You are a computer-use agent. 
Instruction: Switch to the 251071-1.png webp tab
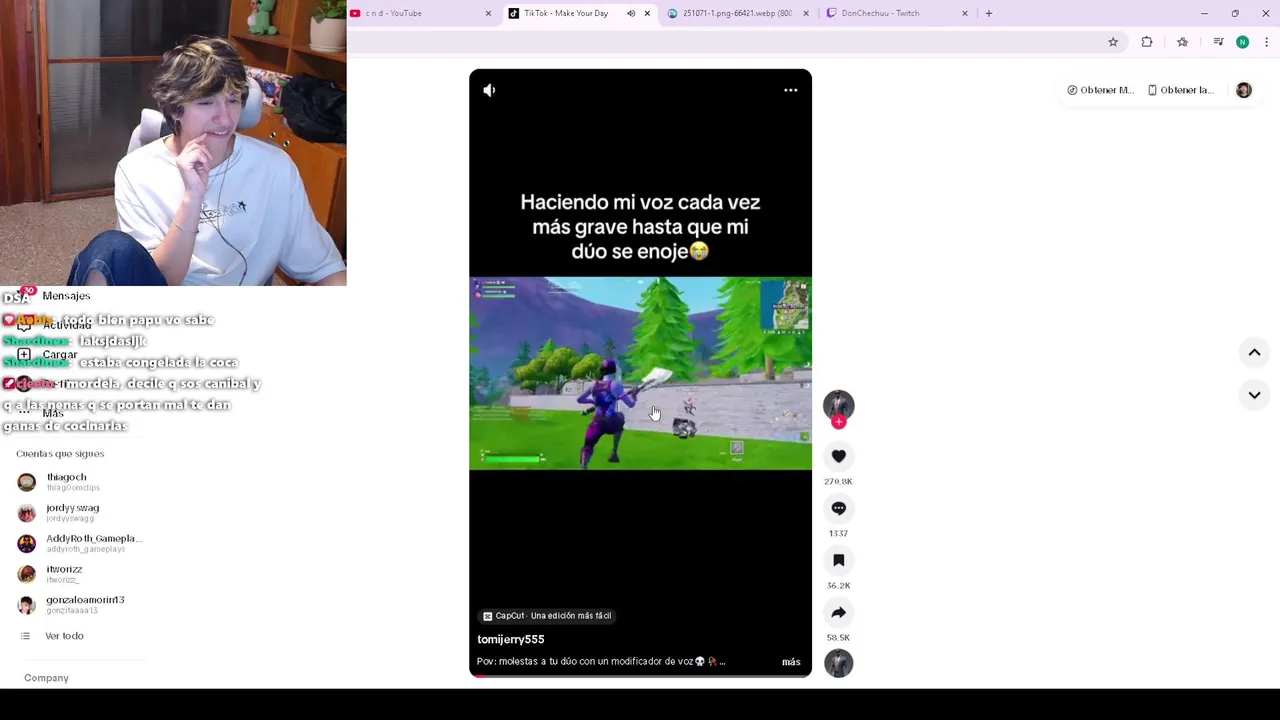coord(737,13)
